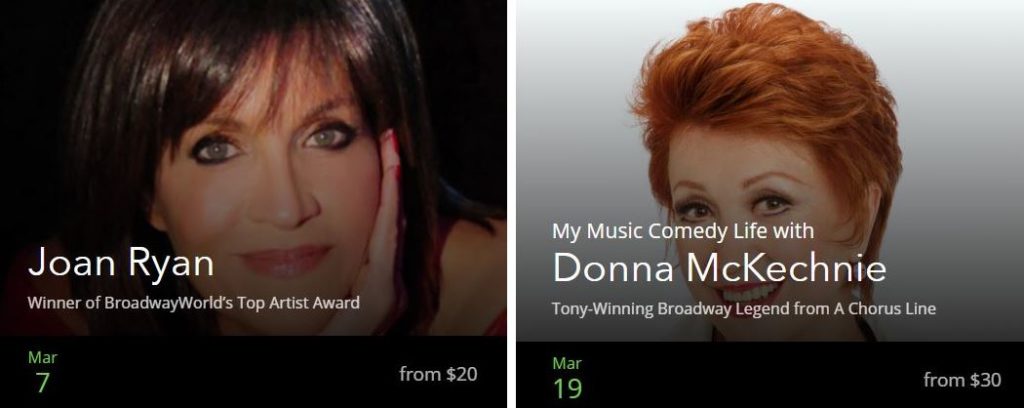This screenshot has height=408, width=1024.
Task: Open the Joan Ryan event title
Action: (121, 264)
